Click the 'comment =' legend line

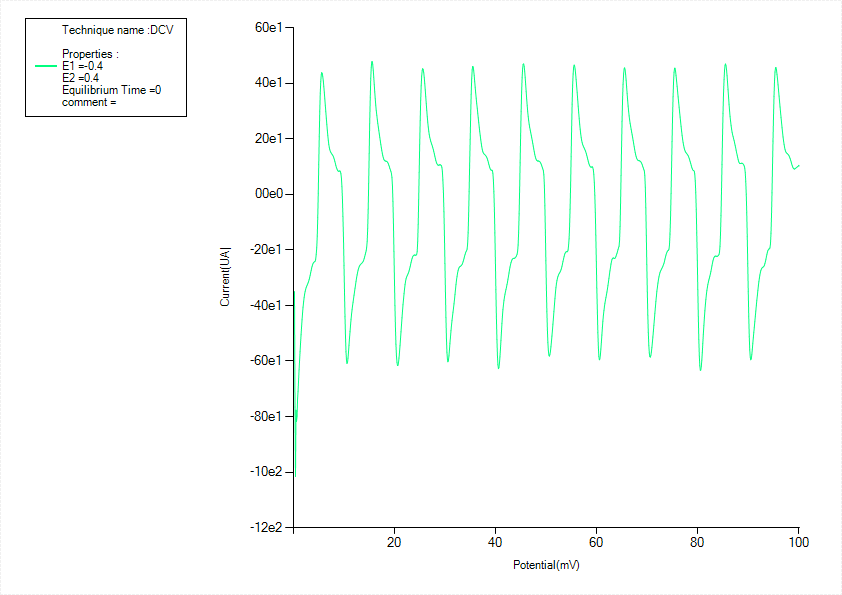[89, 102]
